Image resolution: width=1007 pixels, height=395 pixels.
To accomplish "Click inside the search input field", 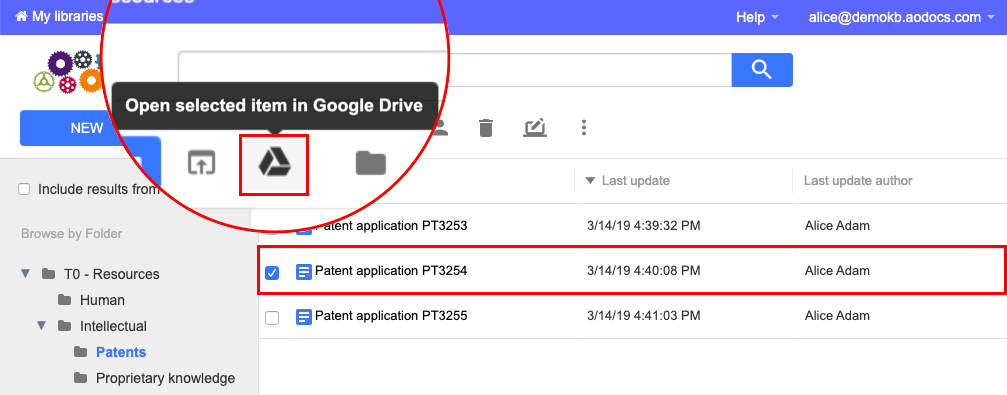I will pyautogui.click(x=455, y=70).
